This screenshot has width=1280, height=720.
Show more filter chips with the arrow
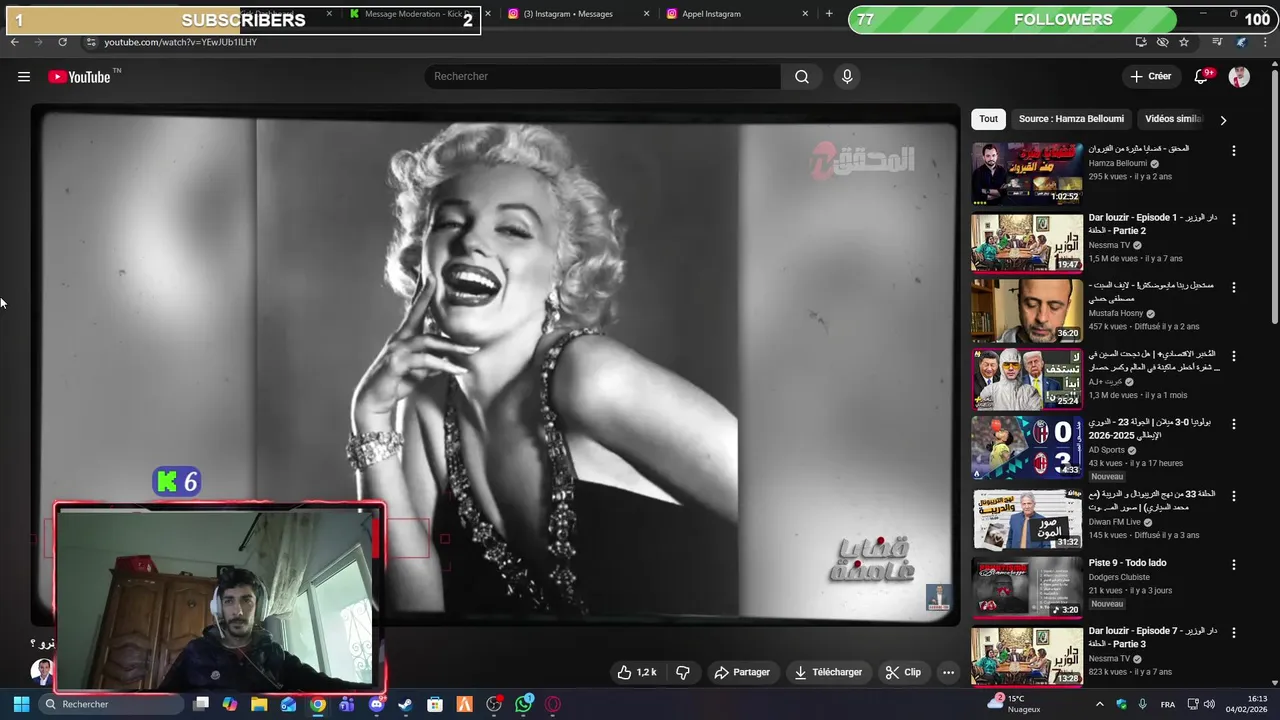1222,119
